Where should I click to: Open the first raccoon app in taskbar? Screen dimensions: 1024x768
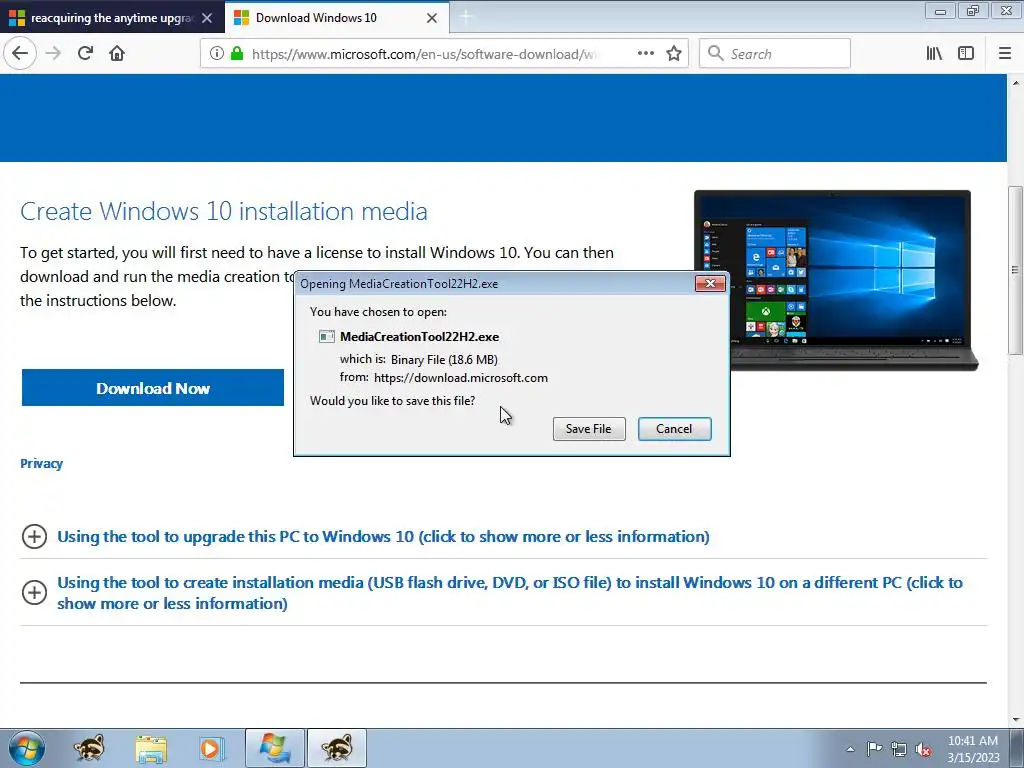(89, 748)
